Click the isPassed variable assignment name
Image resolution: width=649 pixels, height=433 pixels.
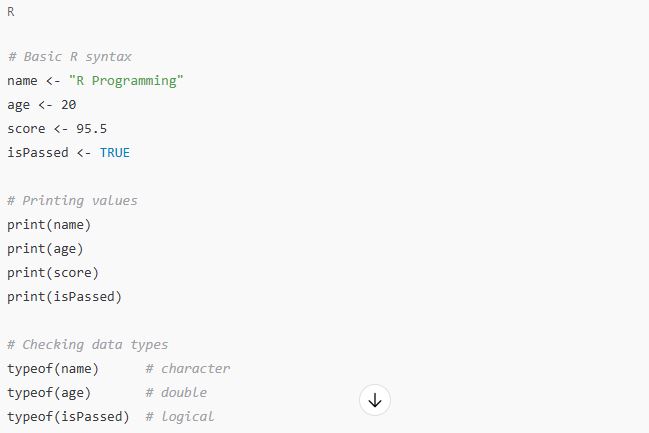[x=38, y=153]
